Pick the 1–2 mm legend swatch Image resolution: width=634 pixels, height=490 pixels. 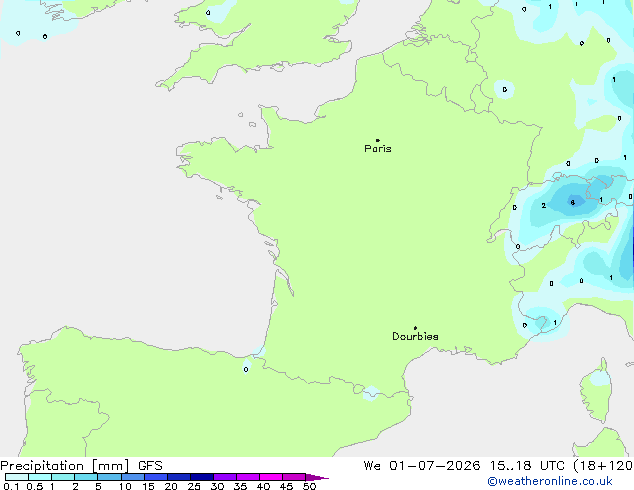(x=63, y=477)
